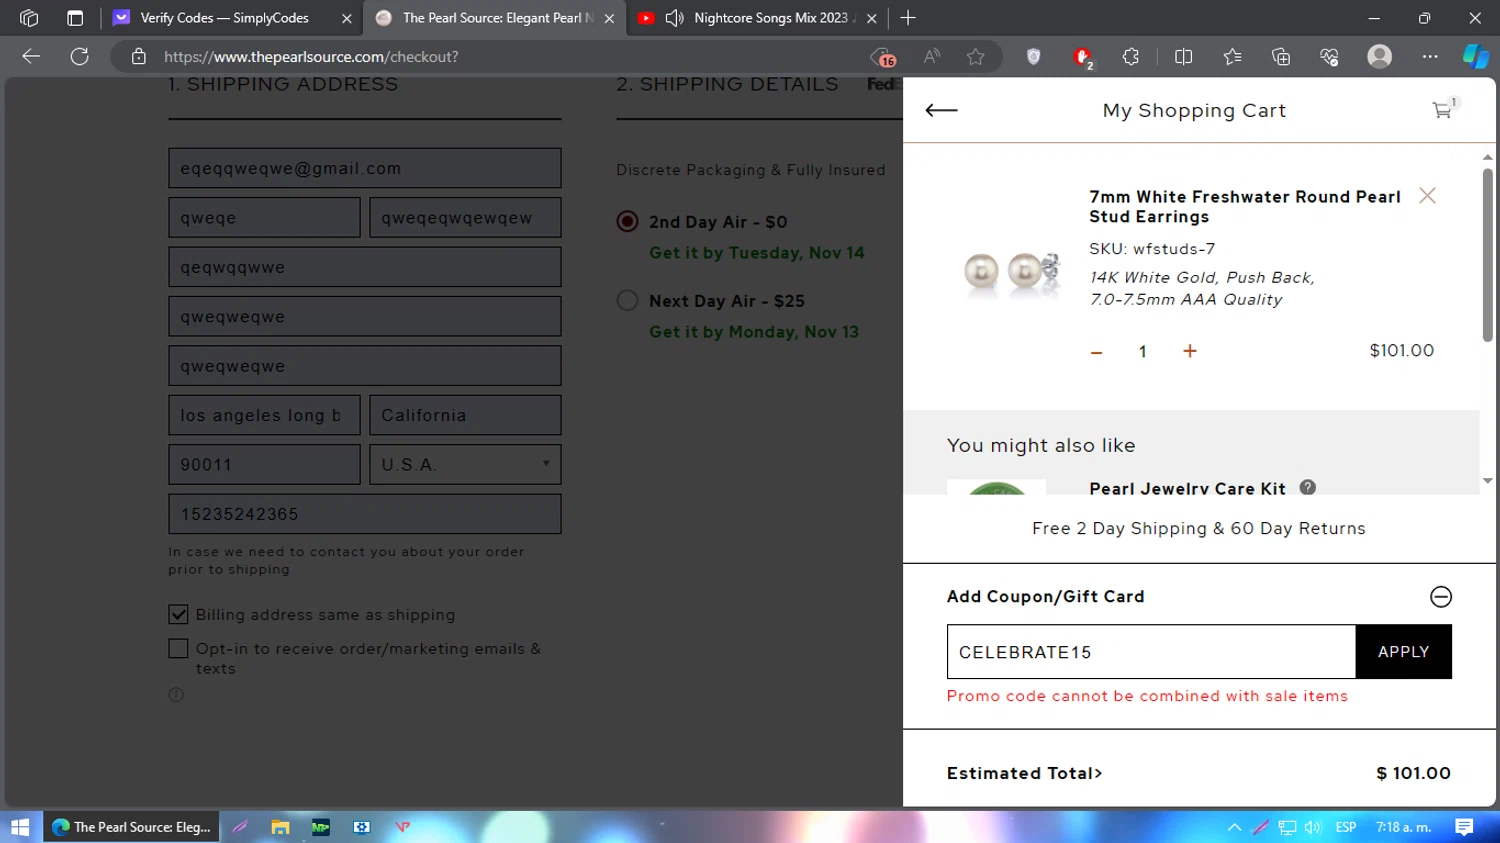The height and width of the screenshot is (843, 1500).
Task: Go back using the cart panel arrow
Action: [x=941, y=110]
